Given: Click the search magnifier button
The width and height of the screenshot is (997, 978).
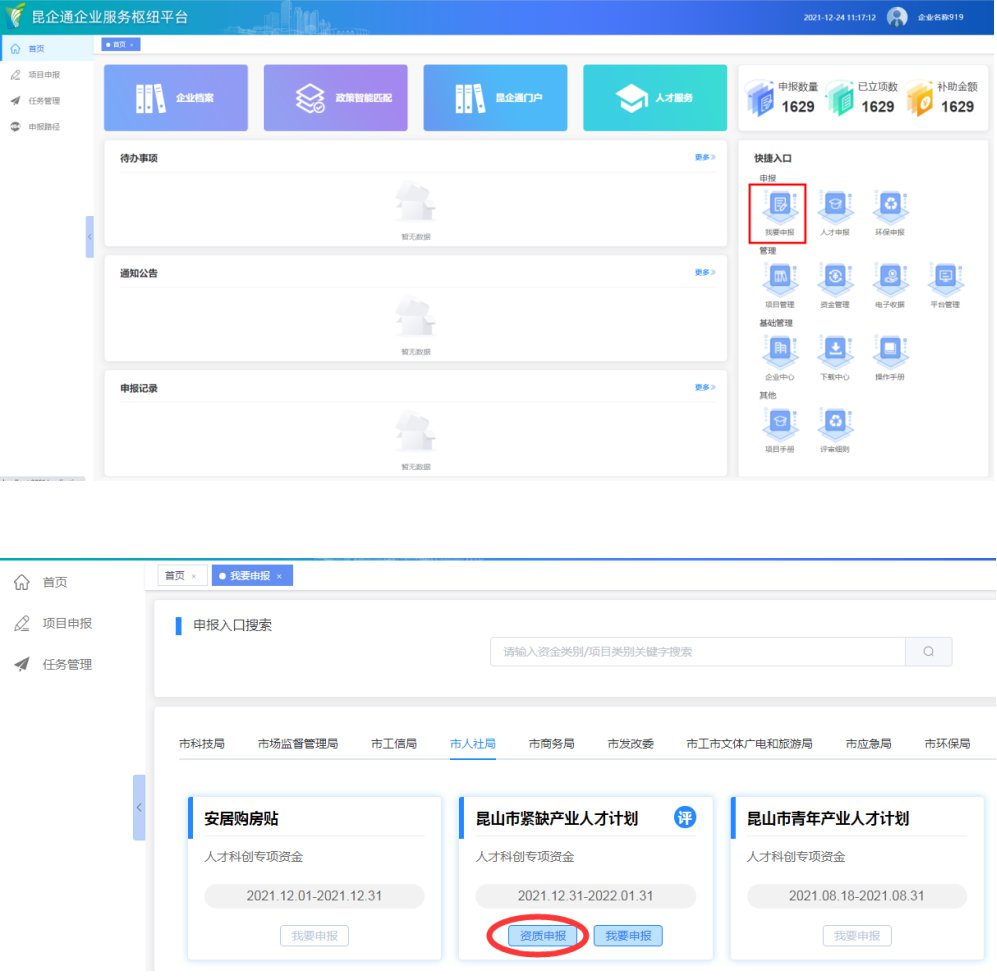Looking at the screenshot, I should click(928, 652).
